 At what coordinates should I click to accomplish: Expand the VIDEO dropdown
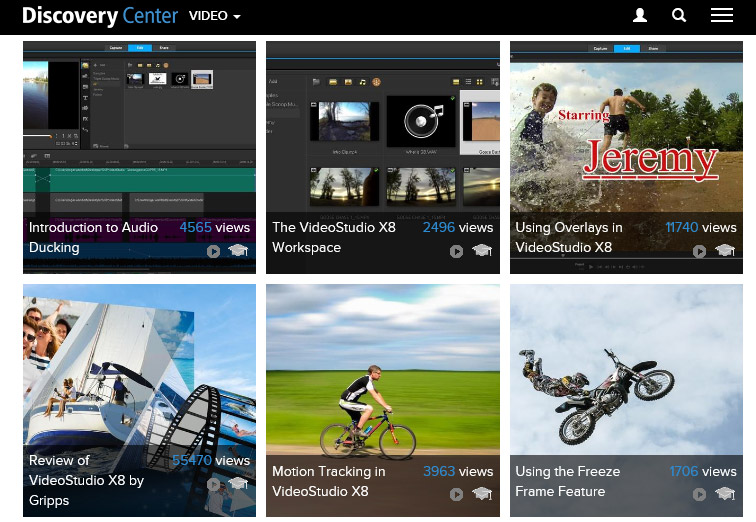coord(215,16)
